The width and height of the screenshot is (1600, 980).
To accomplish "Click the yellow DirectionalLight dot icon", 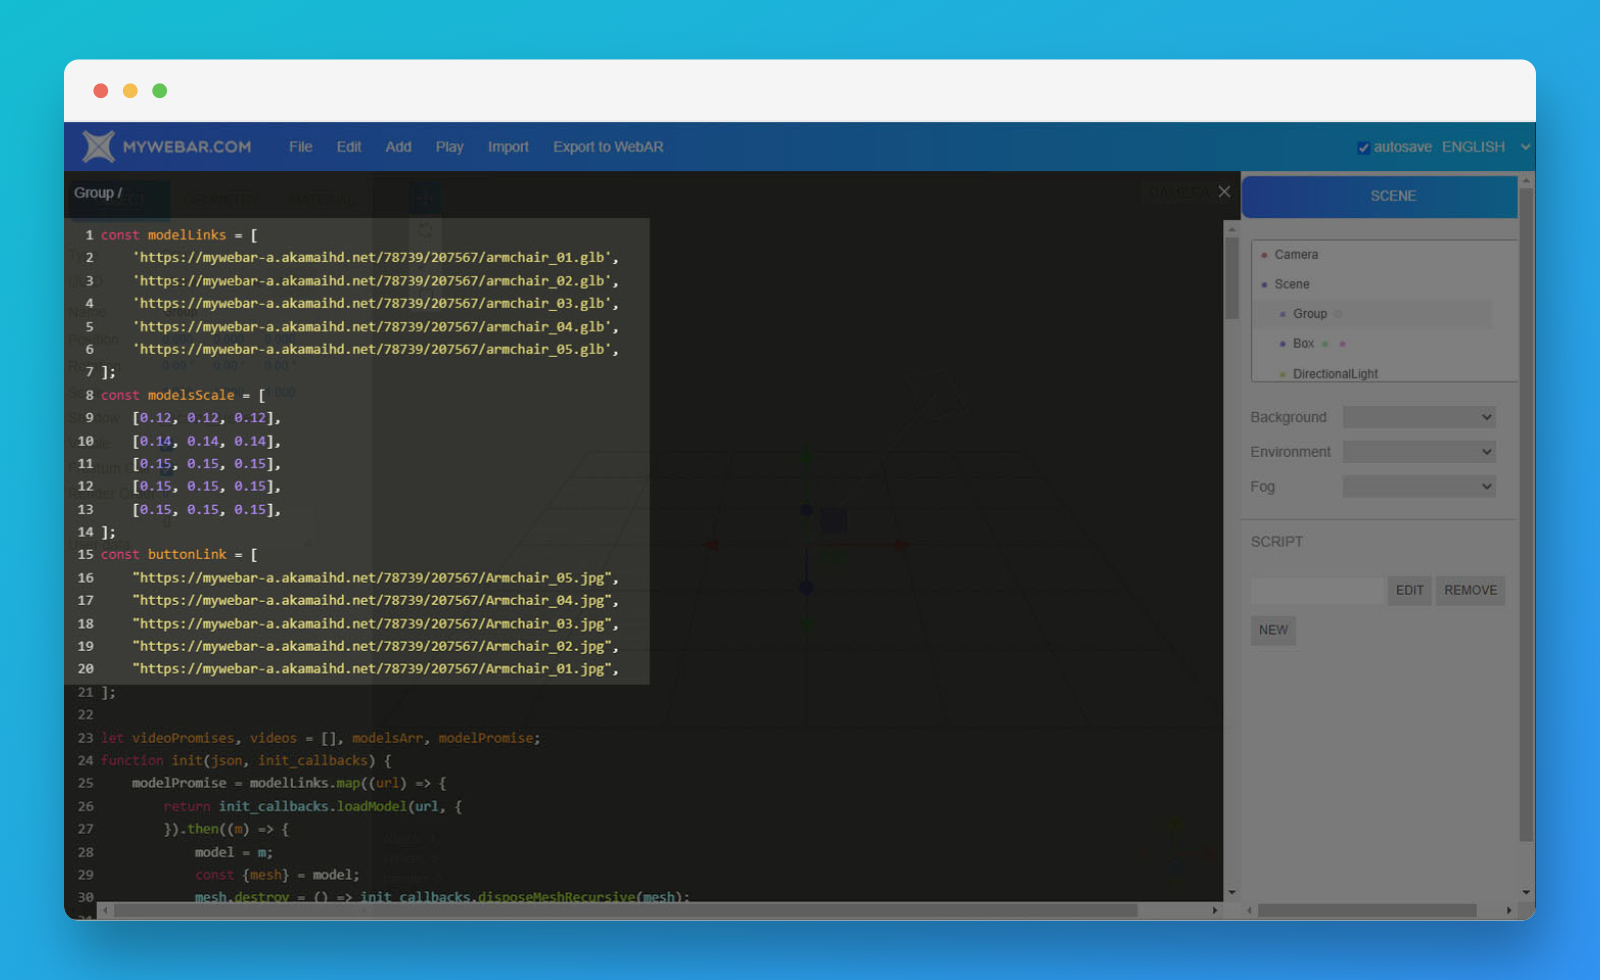I will (1283, 373).
